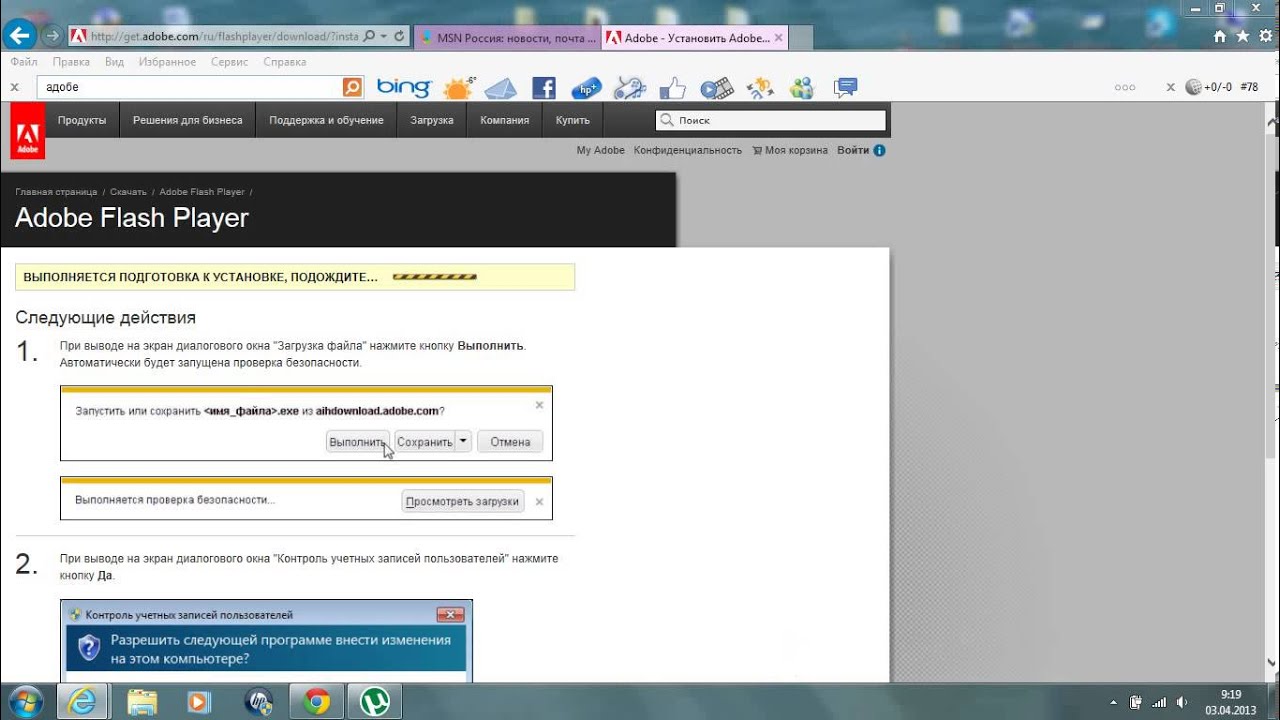The width and height of the screenshot is (1280, 720).
Task: Refresh the page with reload icon
Action: click(400, 36)
